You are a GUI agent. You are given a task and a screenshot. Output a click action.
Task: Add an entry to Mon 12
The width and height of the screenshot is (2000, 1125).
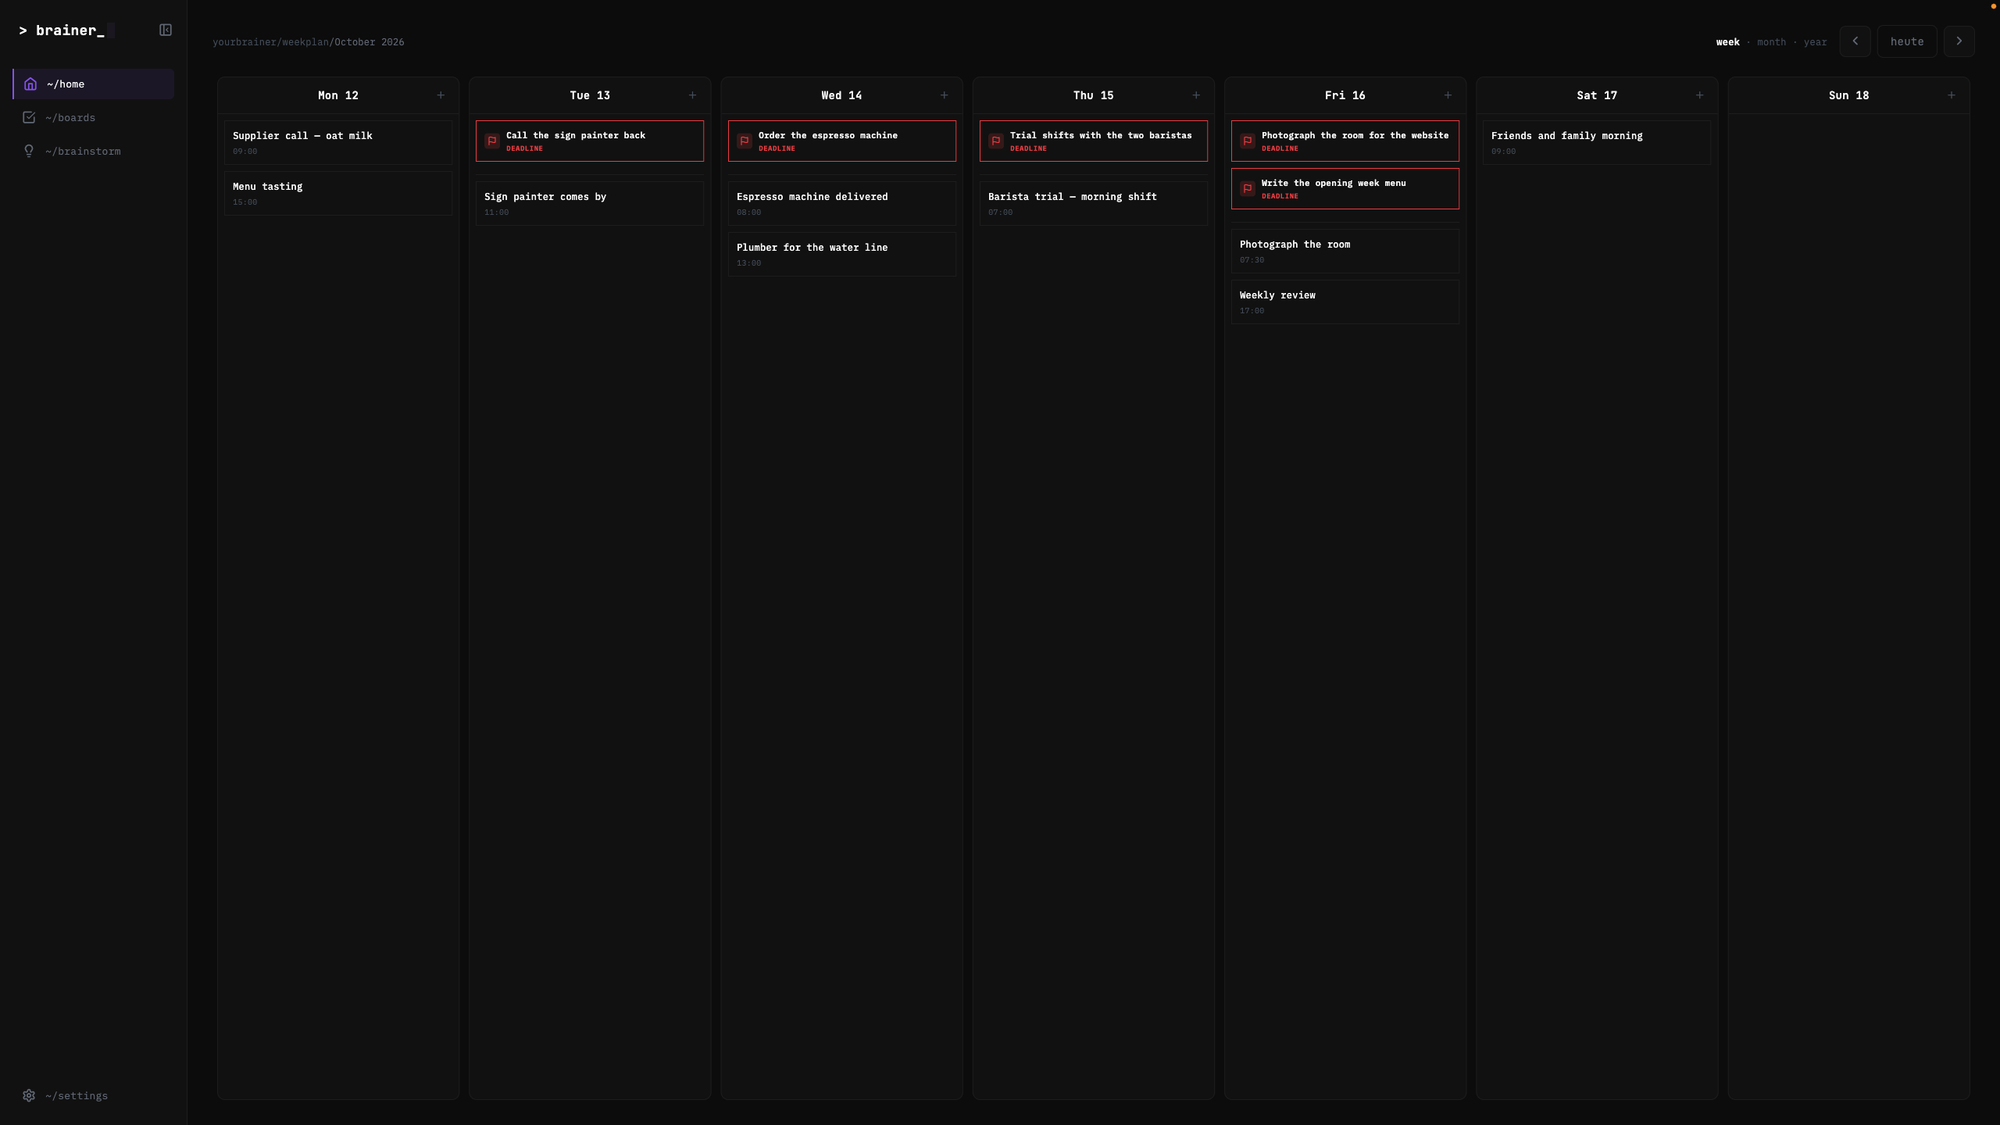click(441, 95)
